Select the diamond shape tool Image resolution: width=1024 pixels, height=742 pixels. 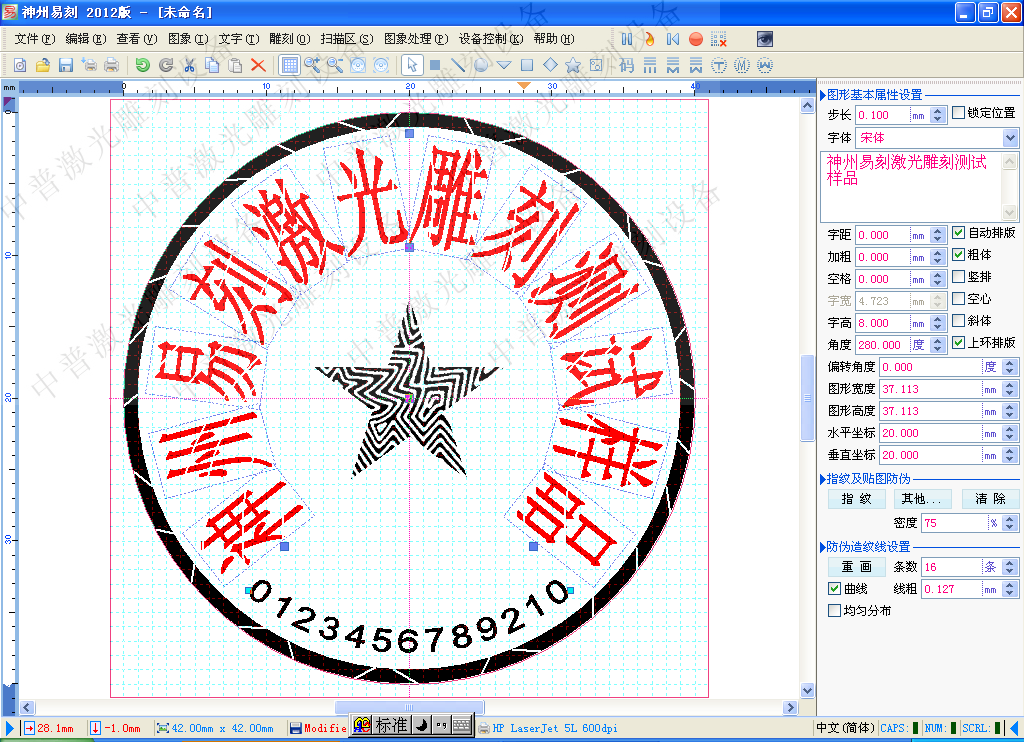551,65
